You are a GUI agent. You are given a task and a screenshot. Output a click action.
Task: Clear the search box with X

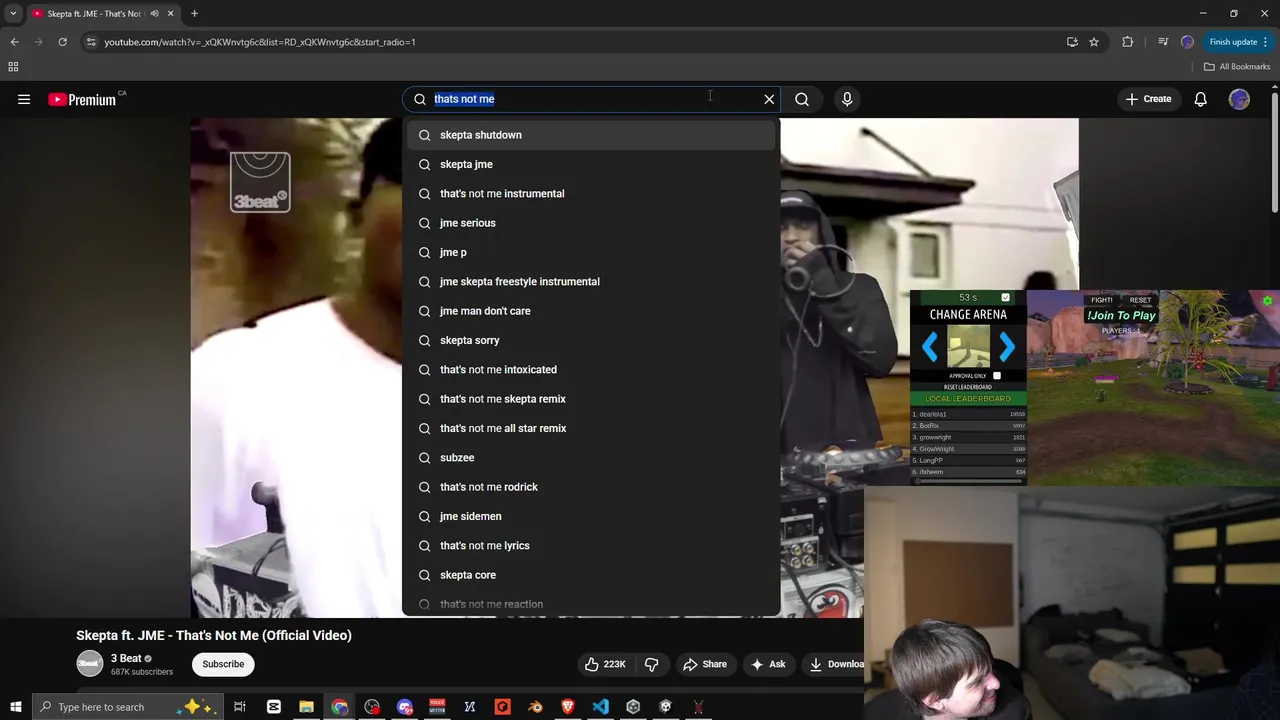tap(769, 99)
